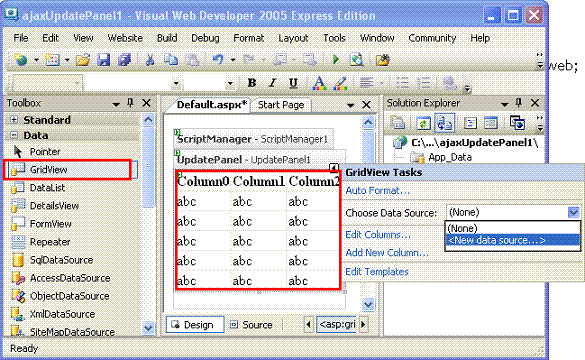Click the Copy icon

171,60
